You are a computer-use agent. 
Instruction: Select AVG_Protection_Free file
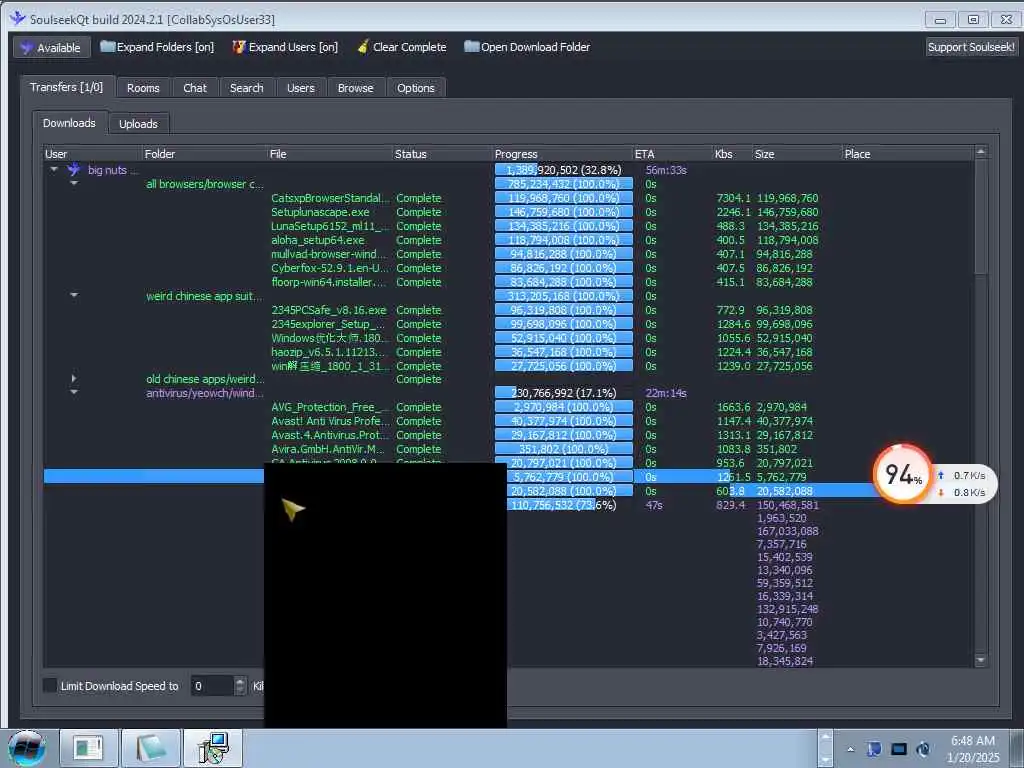point(329,407)
